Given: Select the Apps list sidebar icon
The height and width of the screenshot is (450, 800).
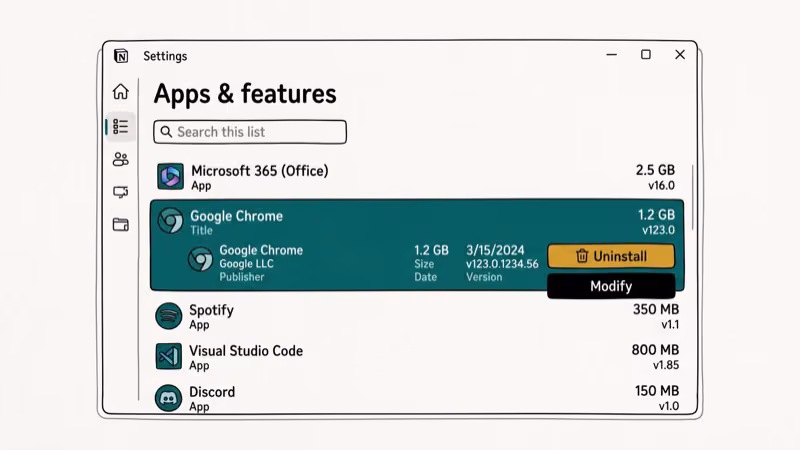Looking at the screenshot, I should pos(121,127).
